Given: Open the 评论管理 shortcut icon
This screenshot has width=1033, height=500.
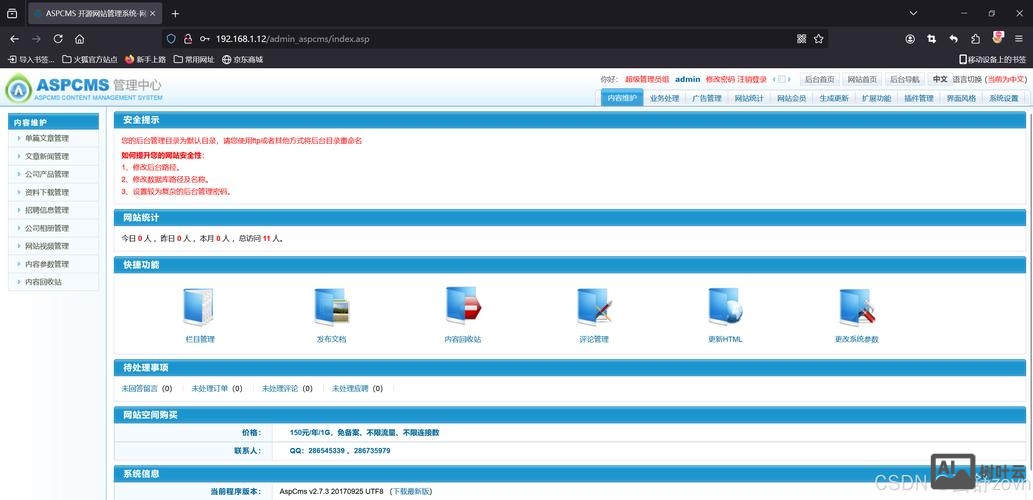Looking at the screenshot, I should 595,307.
